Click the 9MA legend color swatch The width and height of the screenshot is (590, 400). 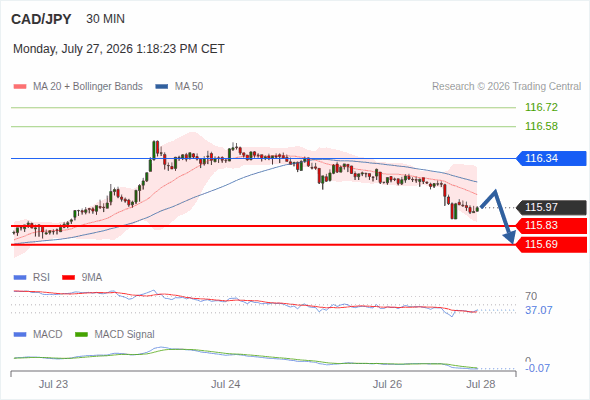pyautogui.click(x=68, y=278)
